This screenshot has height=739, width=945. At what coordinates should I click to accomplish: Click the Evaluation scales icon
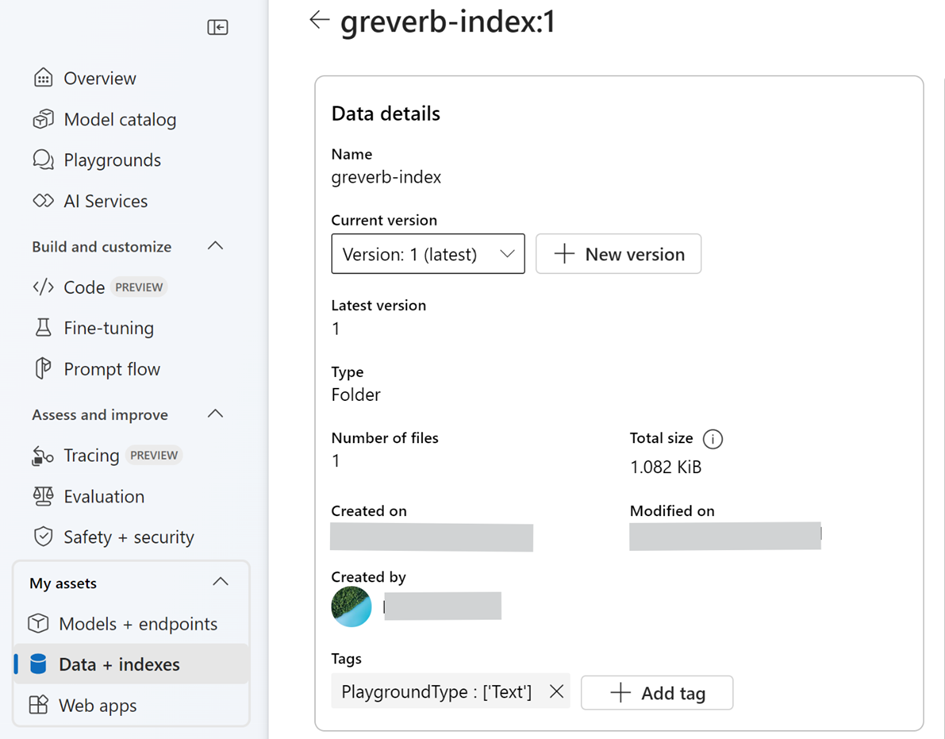coord(43,496)
